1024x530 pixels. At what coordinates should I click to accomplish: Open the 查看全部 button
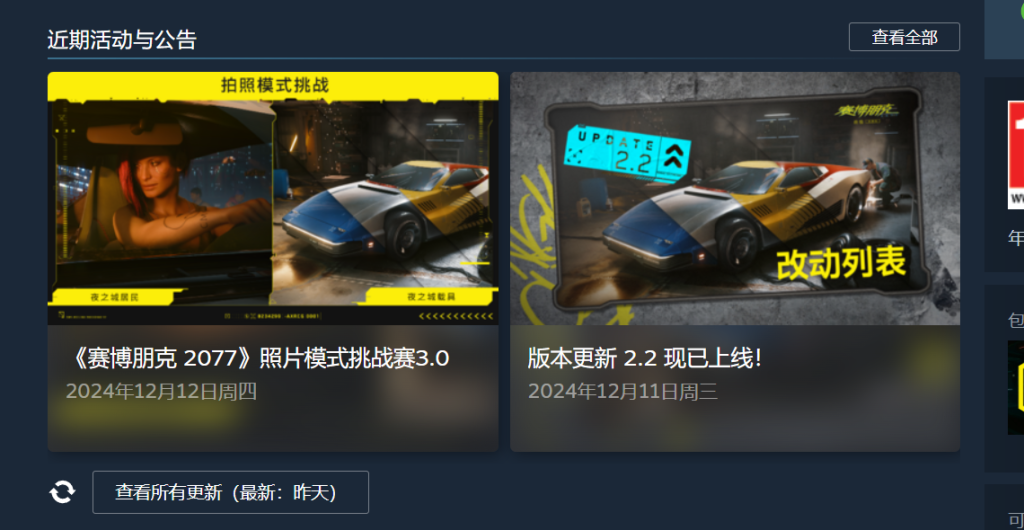coord(904,37)
